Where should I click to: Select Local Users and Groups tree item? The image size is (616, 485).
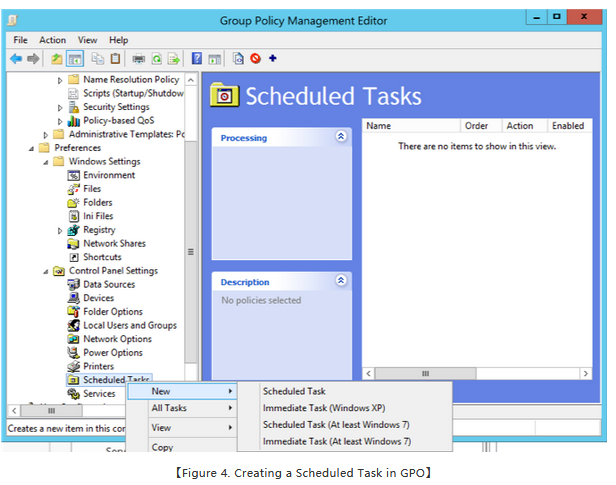coord(129,325)
